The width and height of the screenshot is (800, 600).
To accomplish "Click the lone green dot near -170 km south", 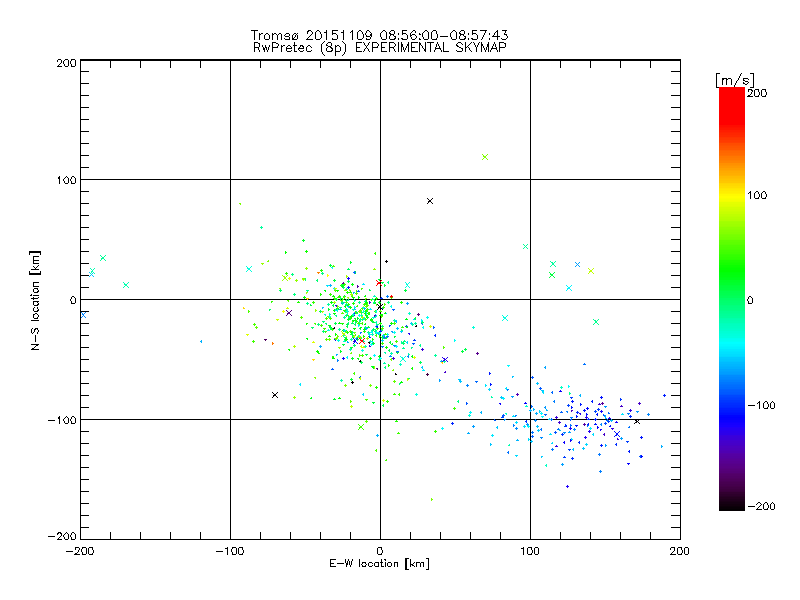I will click(x=432, y=499).
